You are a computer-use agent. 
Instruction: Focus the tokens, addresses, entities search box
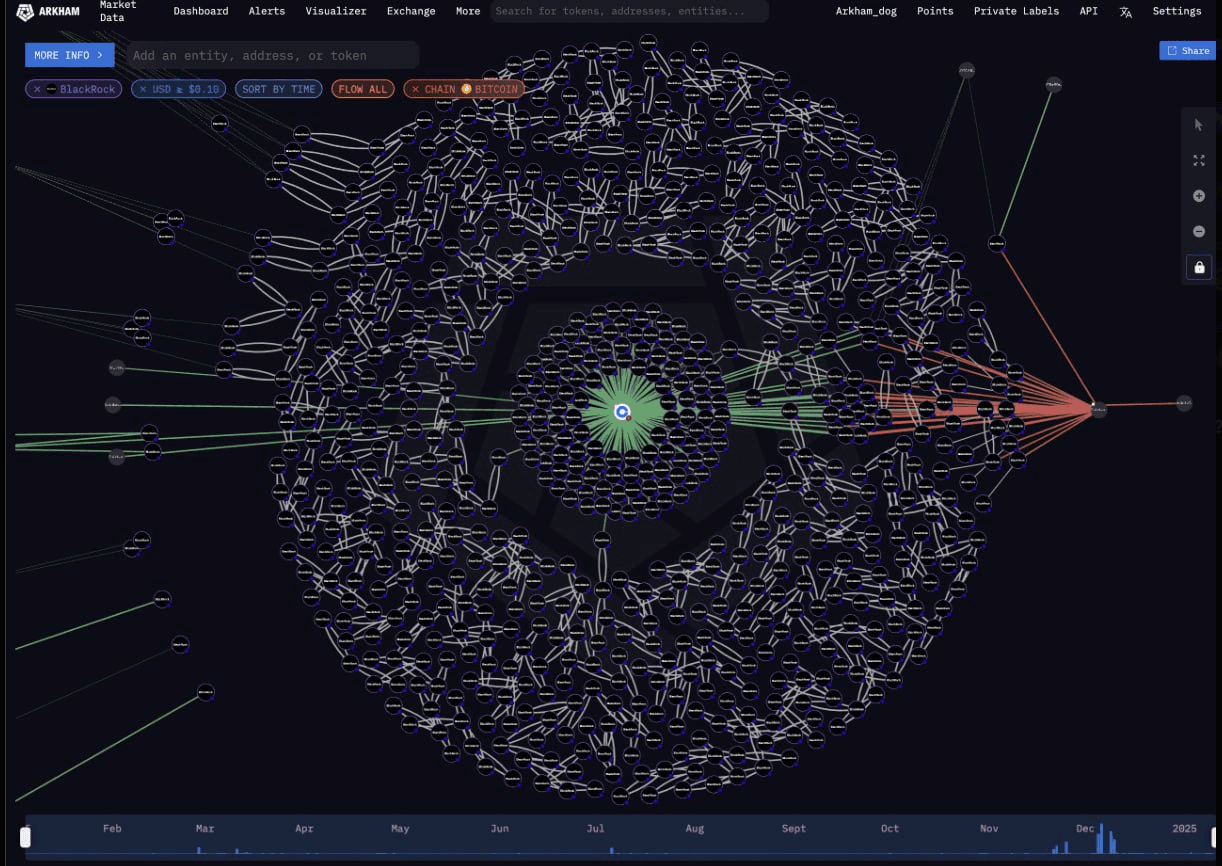629,11
